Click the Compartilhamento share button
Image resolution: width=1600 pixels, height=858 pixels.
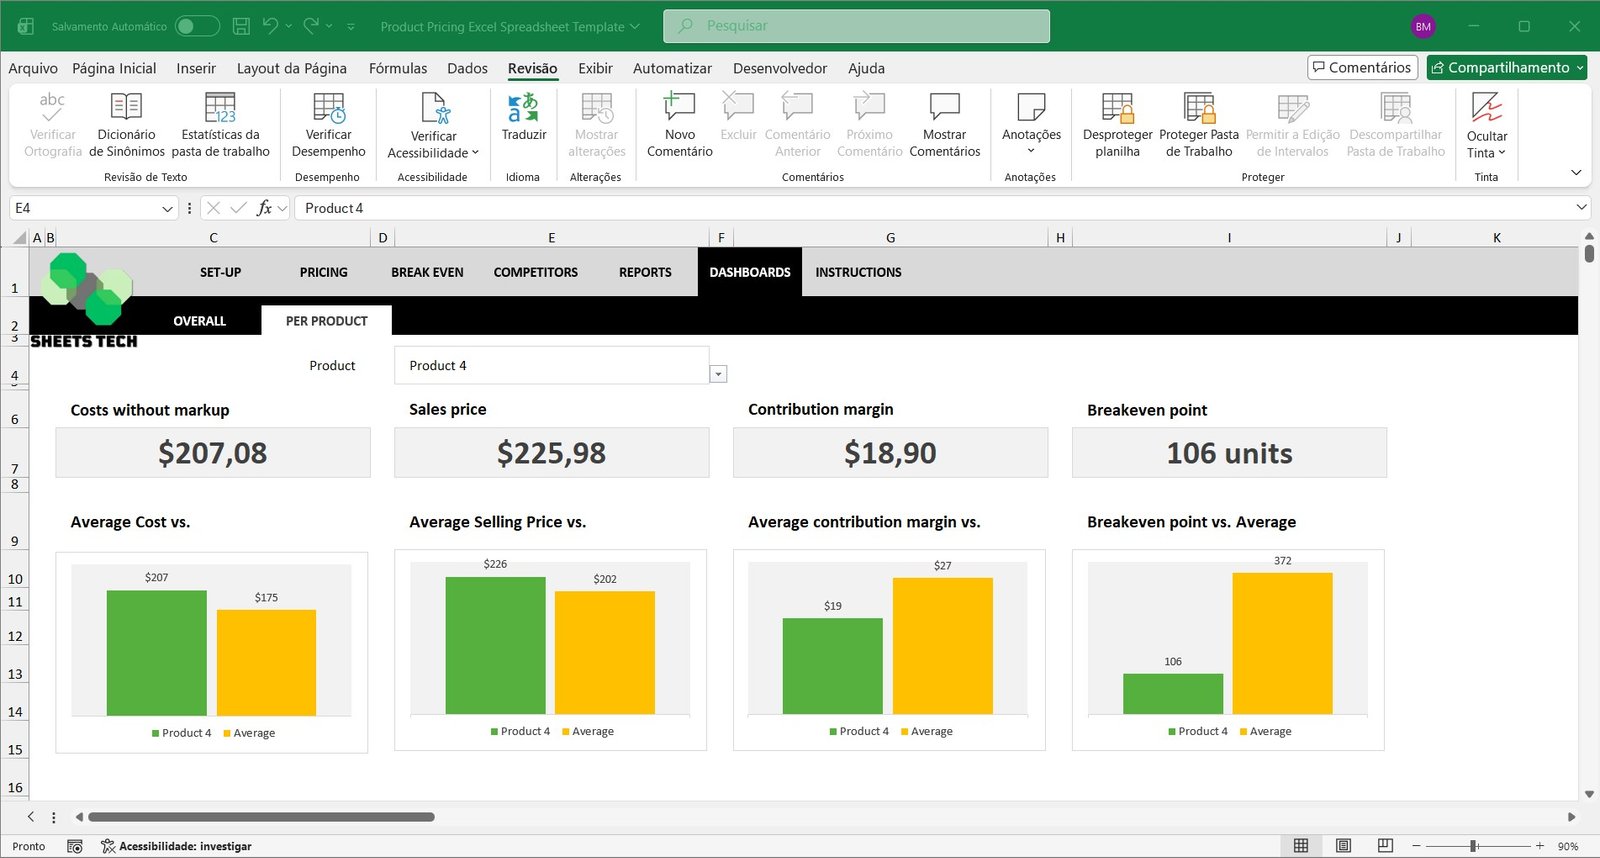pos(1507,67)
